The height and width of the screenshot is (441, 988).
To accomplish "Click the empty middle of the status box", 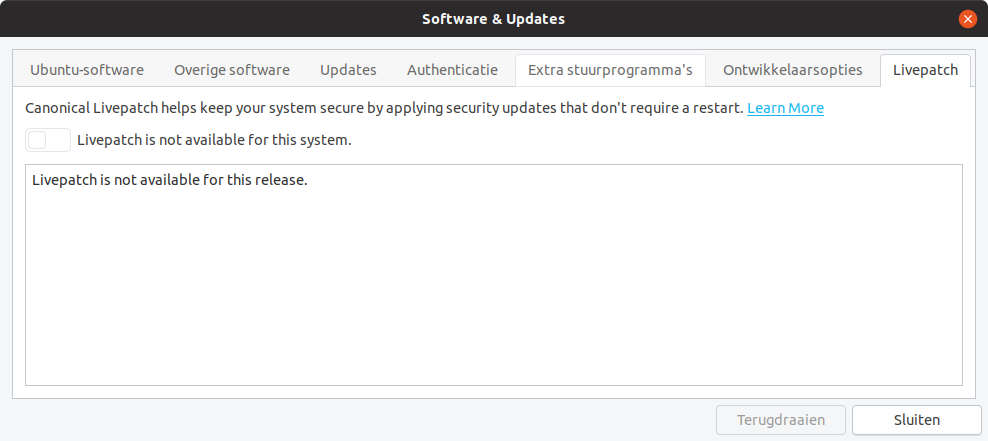I will [494, 290].
